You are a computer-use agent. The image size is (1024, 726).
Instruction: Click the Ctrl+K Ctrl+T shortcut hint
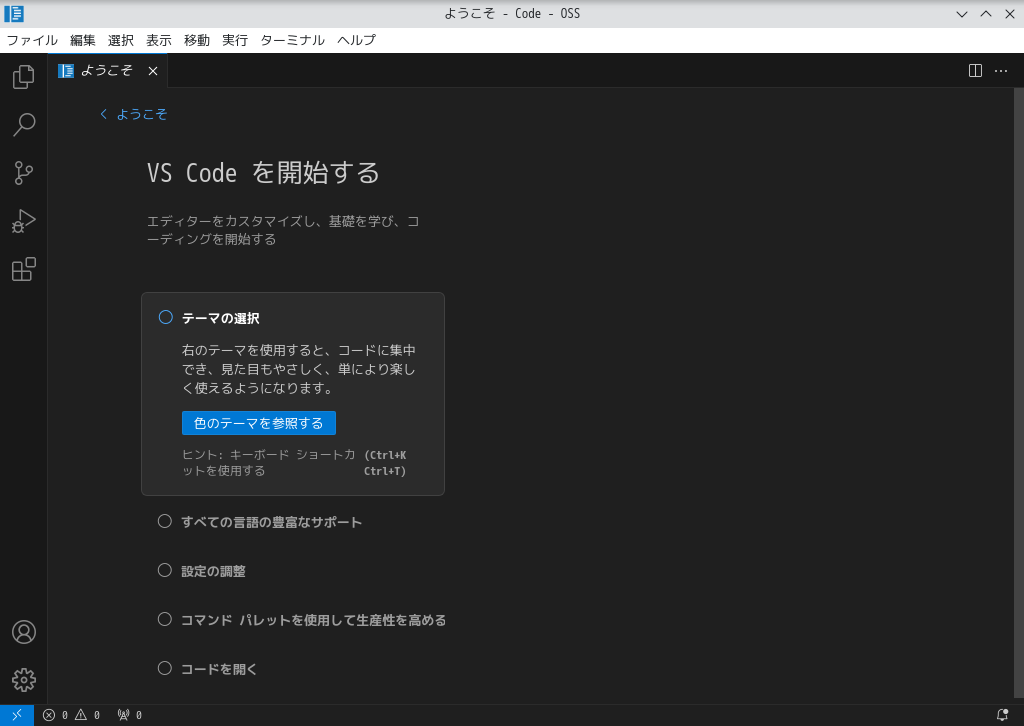tap(385, 463)
